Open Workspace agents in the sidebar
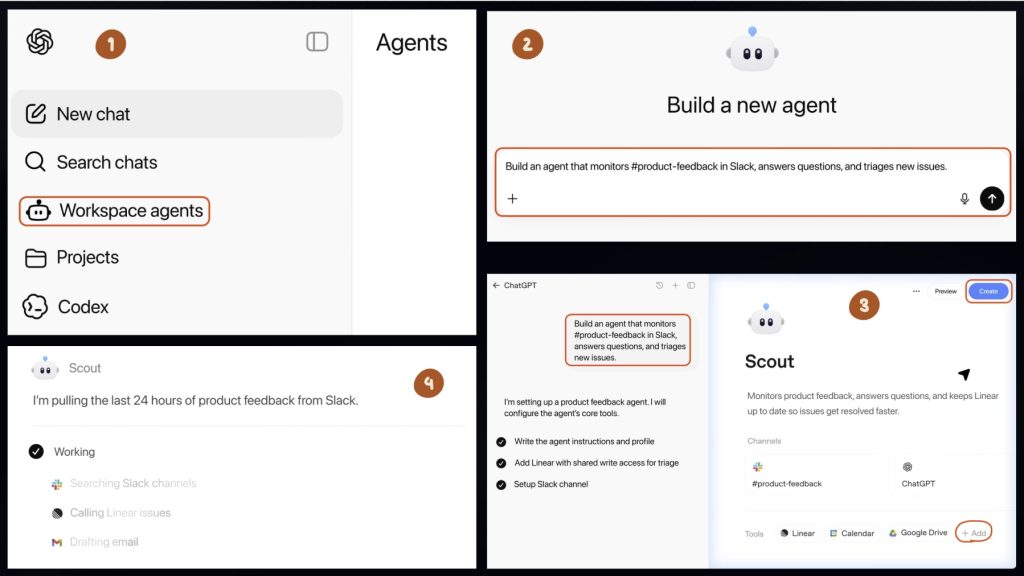This screenshot has height=576, width=1024. click(114, 211)
